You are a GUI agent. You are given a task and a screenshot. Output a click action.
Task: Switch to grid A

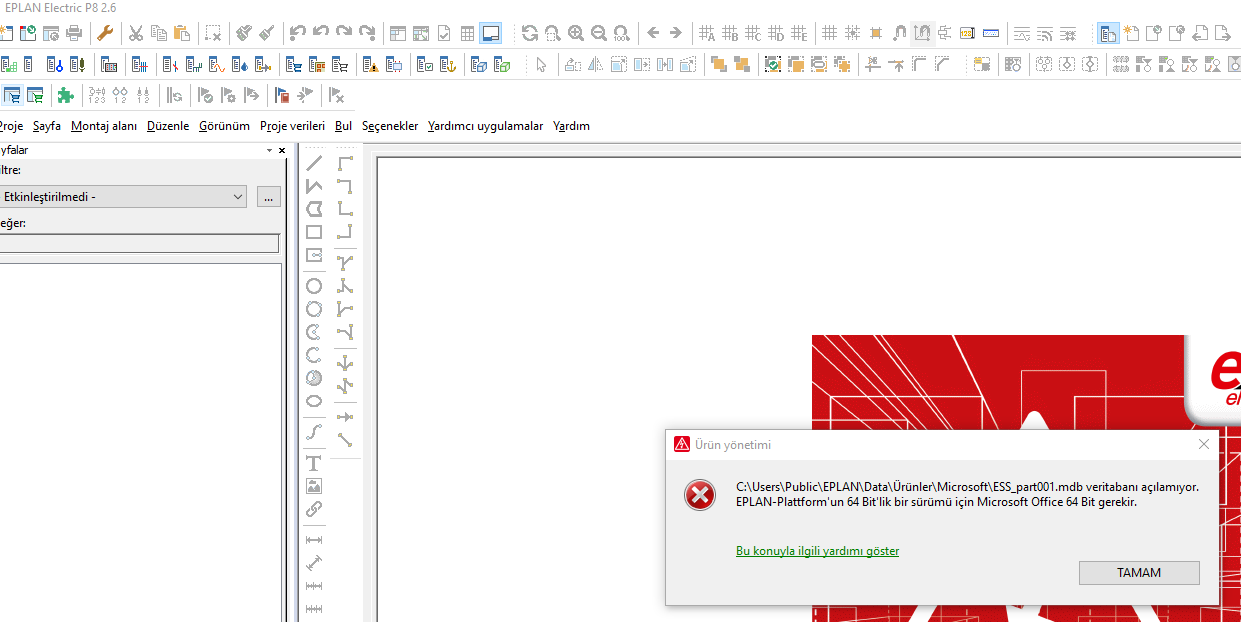[x=707, y=33]
